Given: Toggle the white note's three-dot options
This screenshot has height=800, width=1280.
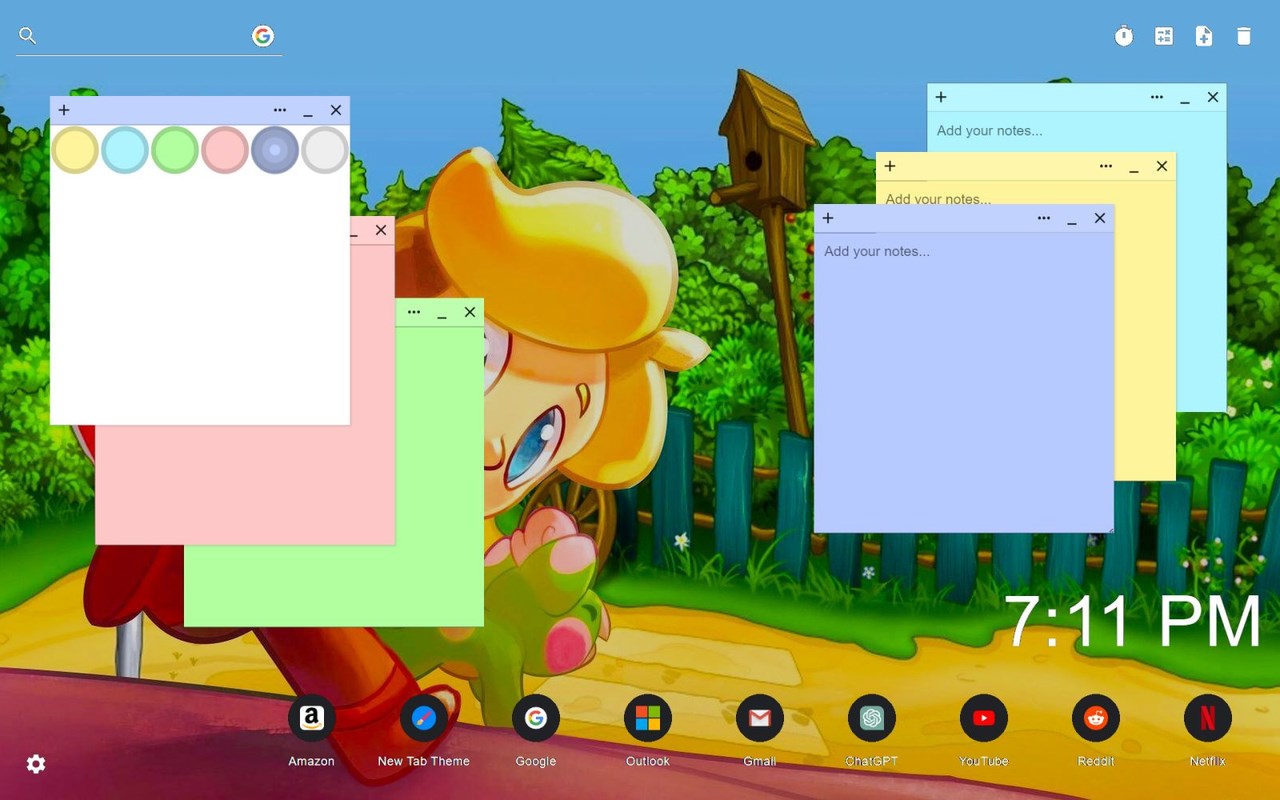Looking at the screenshot, I should click(x=280, y=110).
